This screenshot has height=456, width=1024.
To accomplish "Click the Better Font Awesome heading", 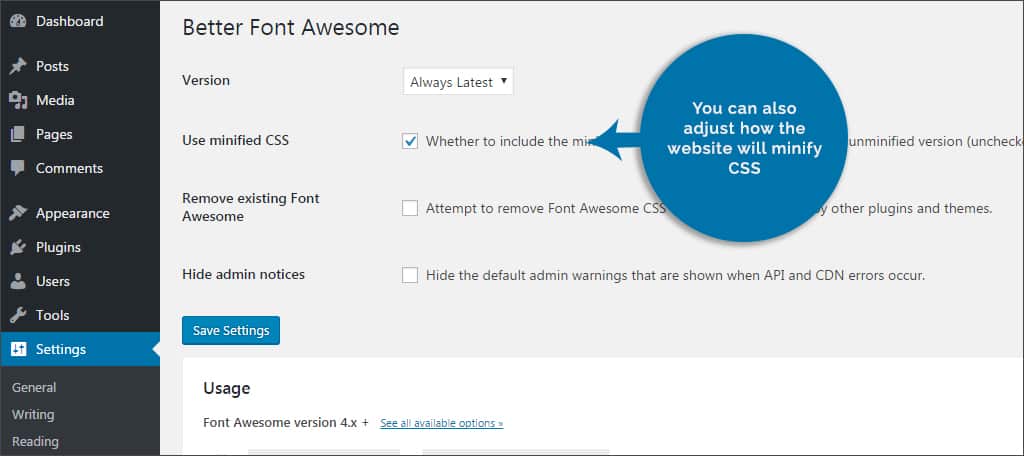I will 291,27.
